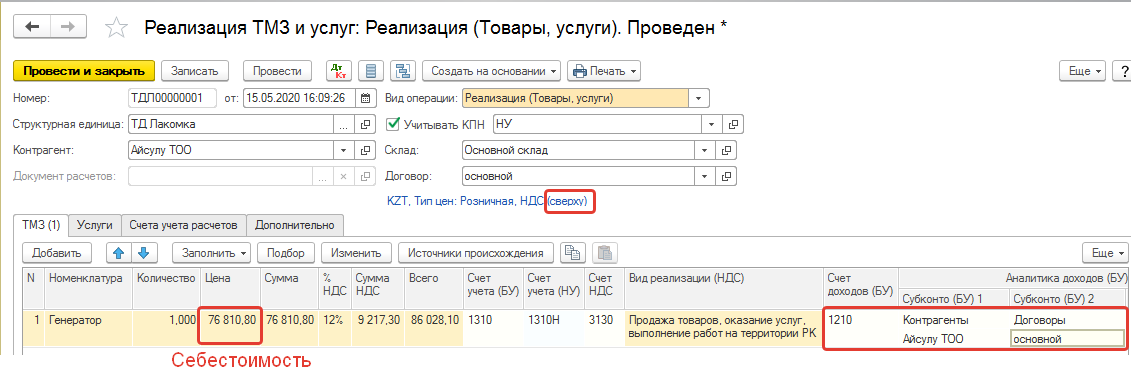1131x385 pixels.
Task: Move table row down with arrow
Action: (144, 253)
